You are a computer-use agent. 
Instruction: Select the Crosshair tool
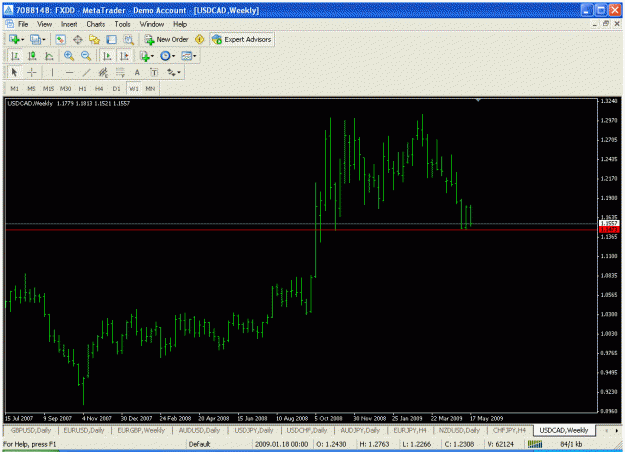(31, 73)
